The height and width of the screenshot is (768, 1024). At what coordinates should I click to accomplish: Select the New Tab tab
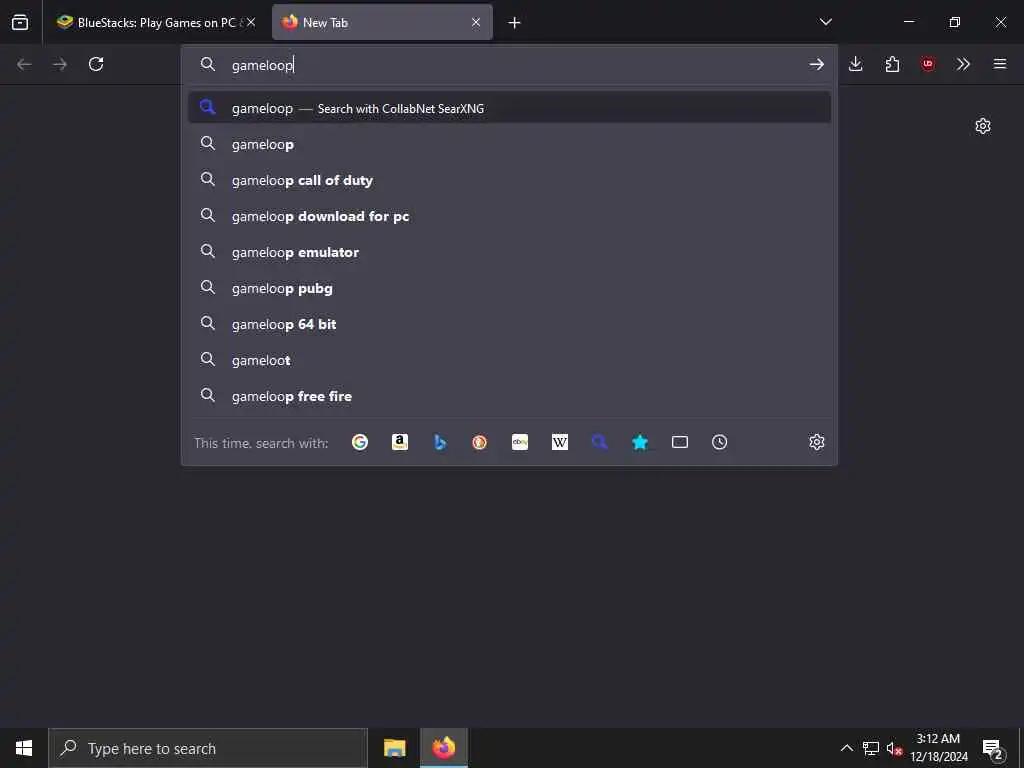[x=382, y=22]
